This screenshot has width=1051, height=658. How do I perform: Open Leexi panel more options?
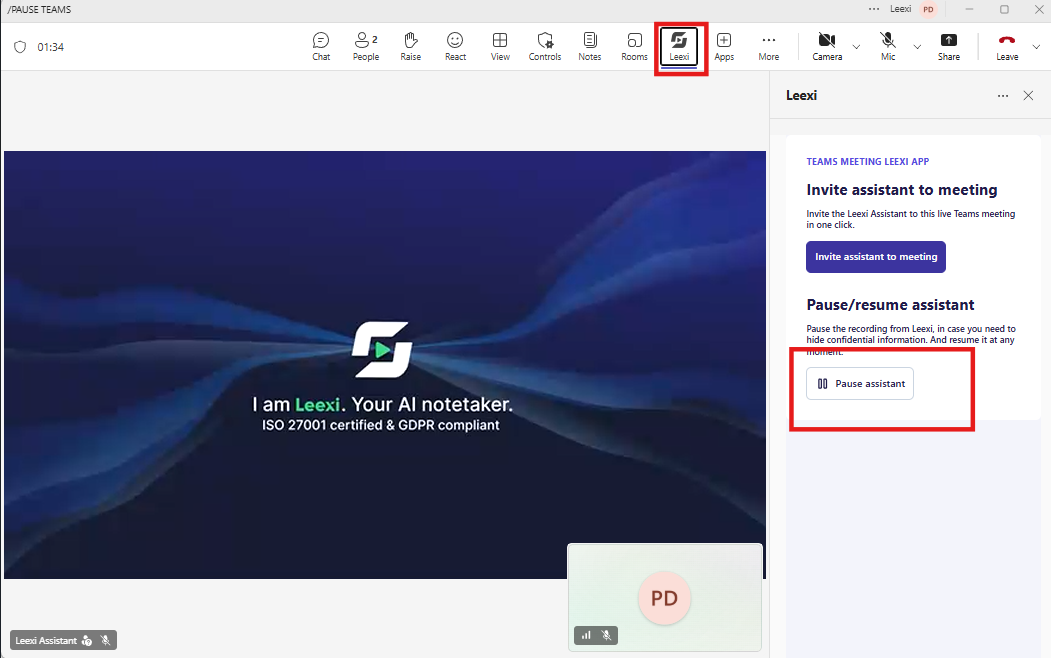click(1003, 96)
